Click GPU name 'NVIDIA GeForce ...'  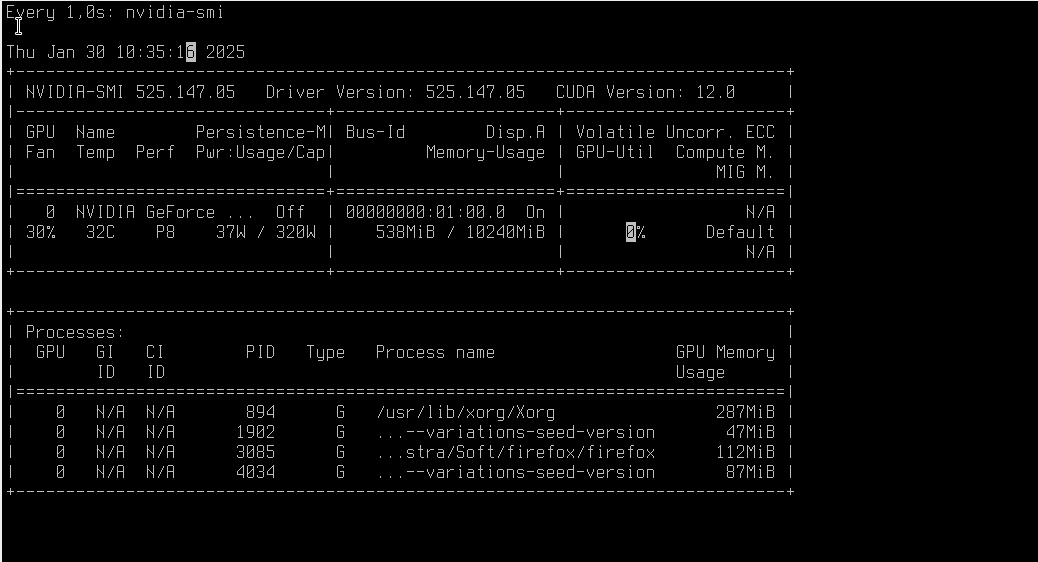(x=165, y=212)
